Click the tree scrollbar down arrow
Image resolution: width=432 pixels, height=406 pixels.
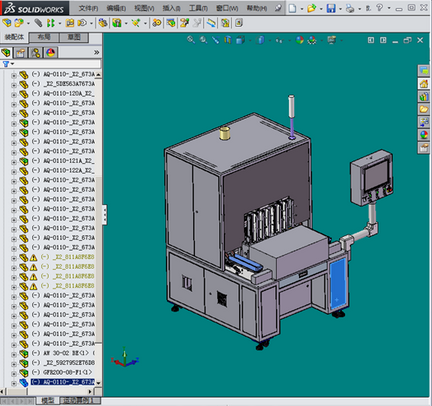pos(99,383)
